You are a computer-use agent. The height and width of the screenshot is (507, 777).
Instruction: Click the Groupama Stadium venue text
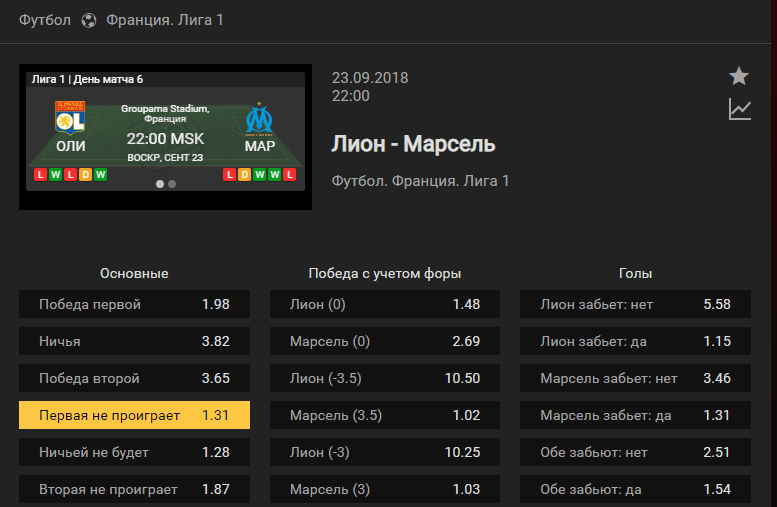coord(165,113)
